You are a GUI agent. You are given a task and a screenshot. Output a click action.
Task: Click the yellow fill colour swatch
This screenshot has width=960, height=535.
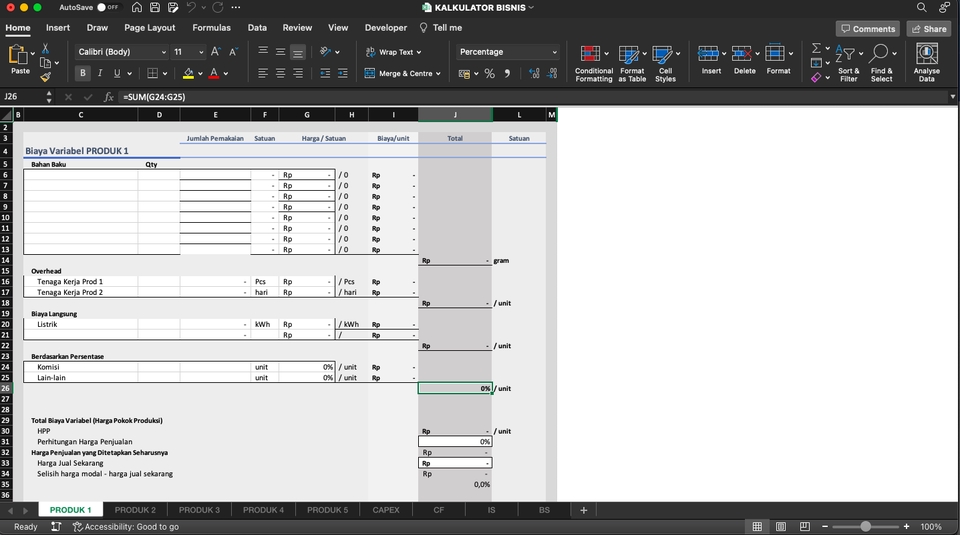pyautogui.click(x=188, y=74)
